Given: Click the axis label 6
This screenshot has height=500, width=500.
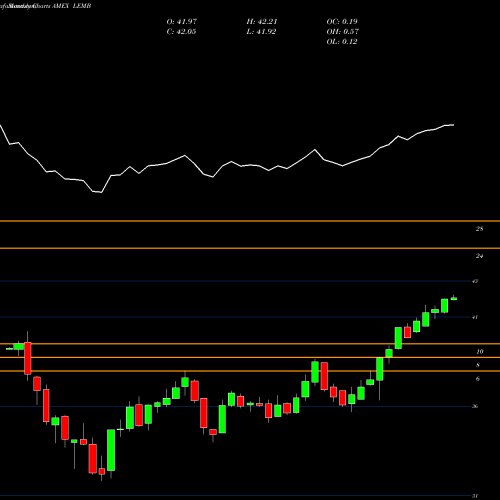Looking at the screenshot, I should [x=478, y=379].
